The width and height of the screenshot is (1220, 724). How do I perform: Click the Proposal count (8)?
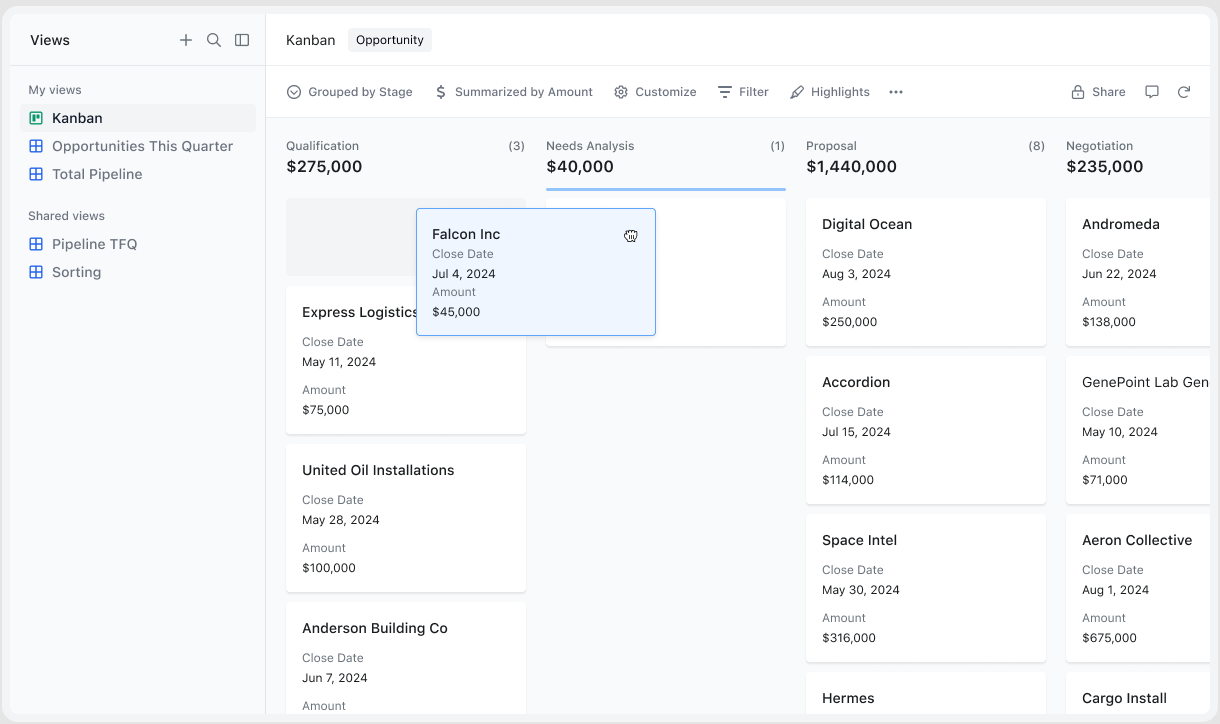tap(1036, 146)
